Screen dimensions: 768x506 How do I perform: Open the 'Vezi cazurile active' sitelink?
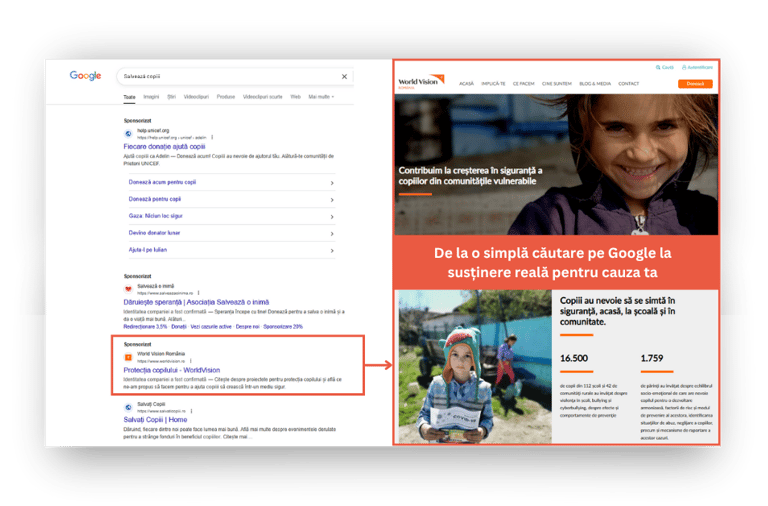211,327
